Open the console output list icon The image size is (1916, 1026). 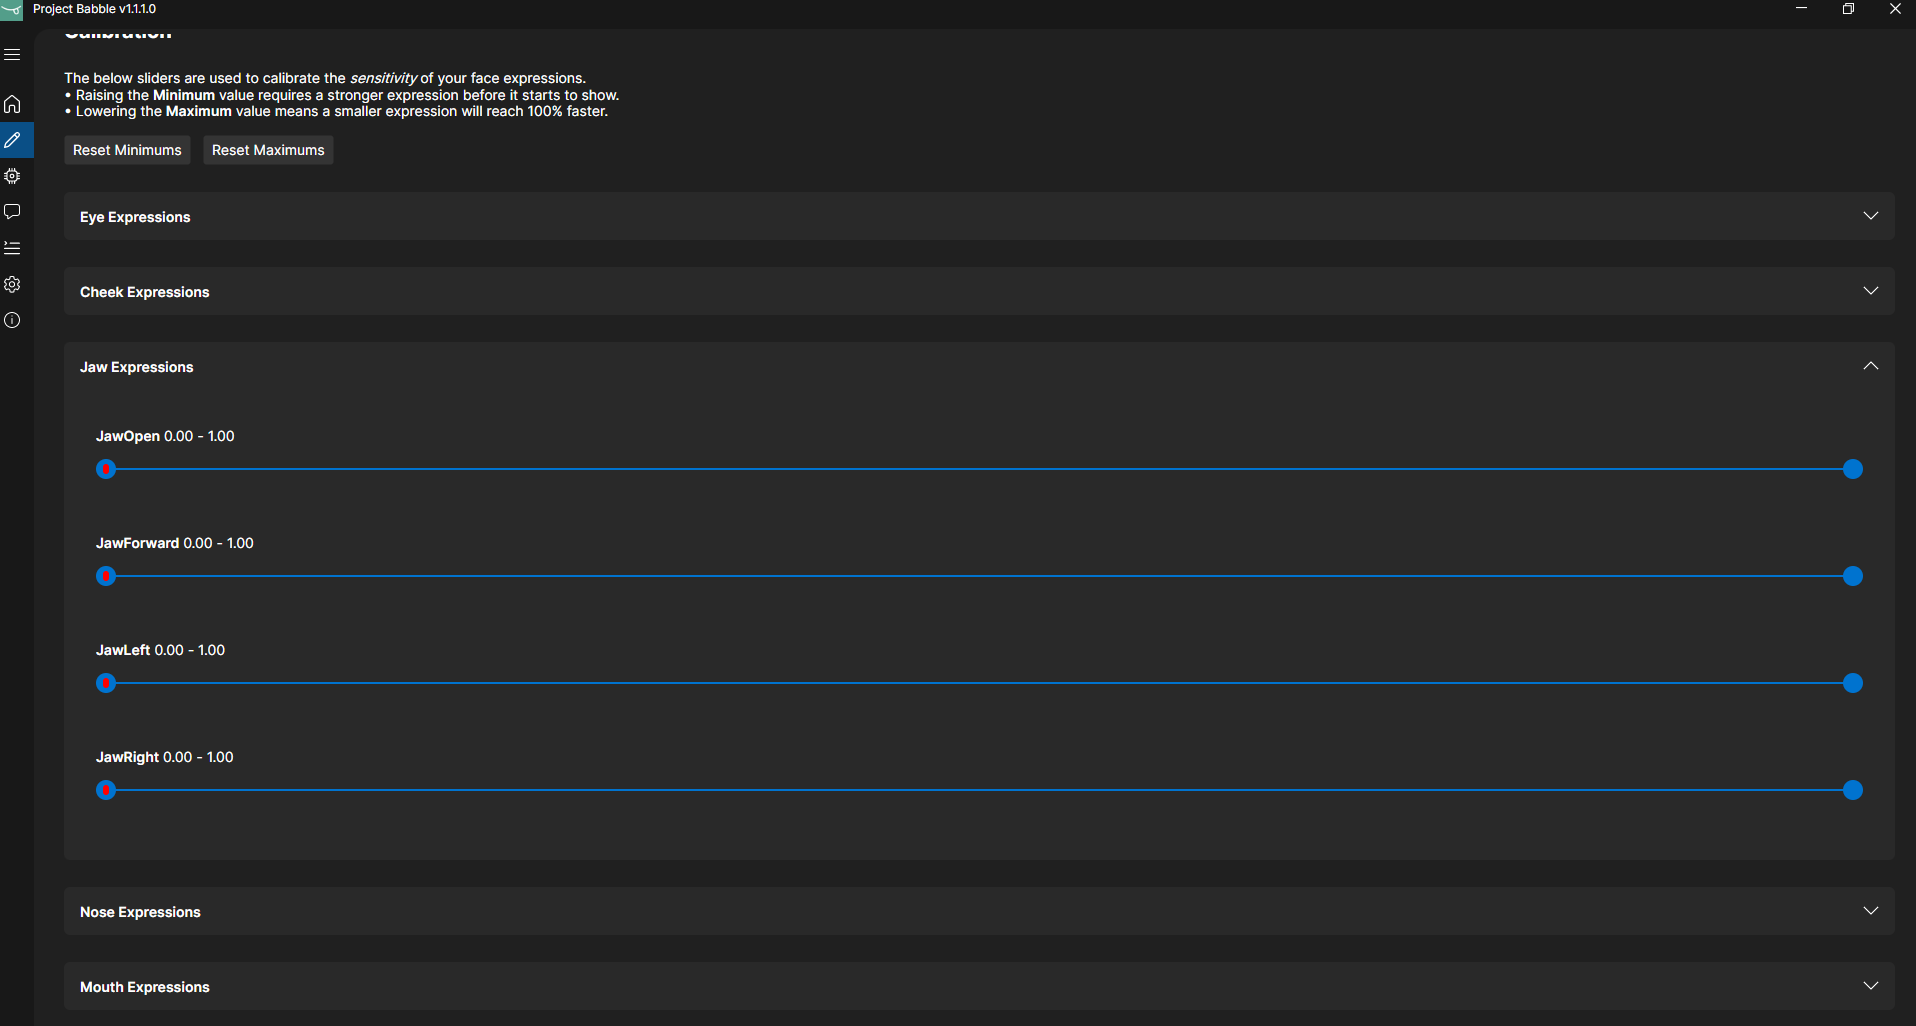tap(12, 248)
